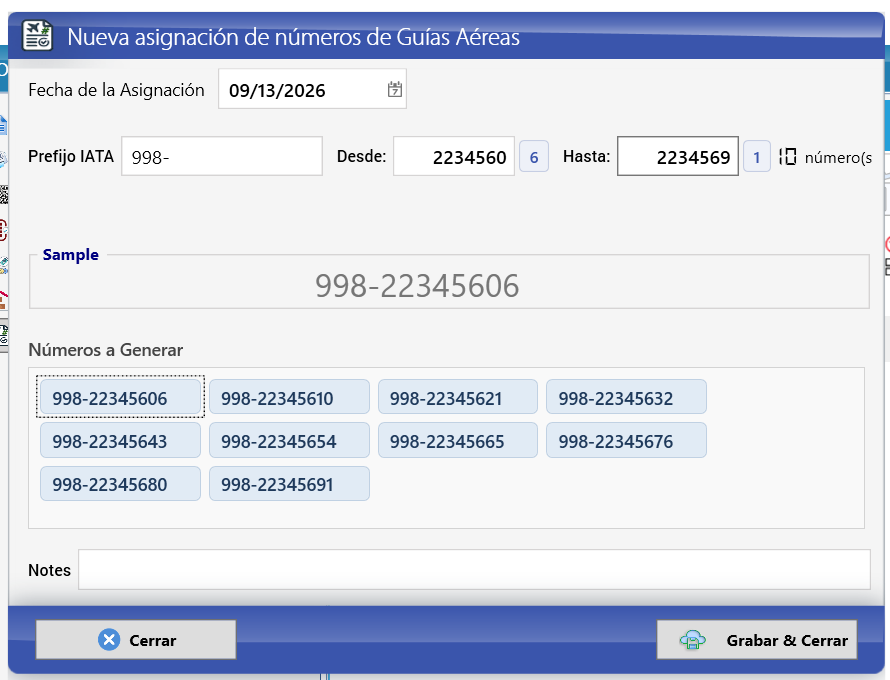This screenshot has width=890, height=680.
Task: Click the Desde: label
Action: point(362,156)
